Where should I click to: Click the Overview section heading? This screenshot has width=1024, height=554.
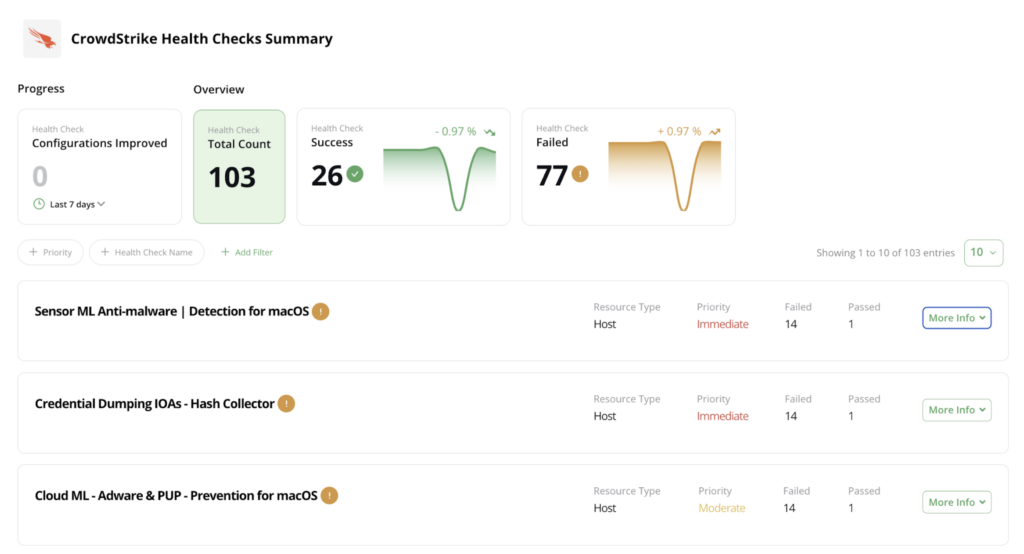pyautogui.click(x=219, y=89)
